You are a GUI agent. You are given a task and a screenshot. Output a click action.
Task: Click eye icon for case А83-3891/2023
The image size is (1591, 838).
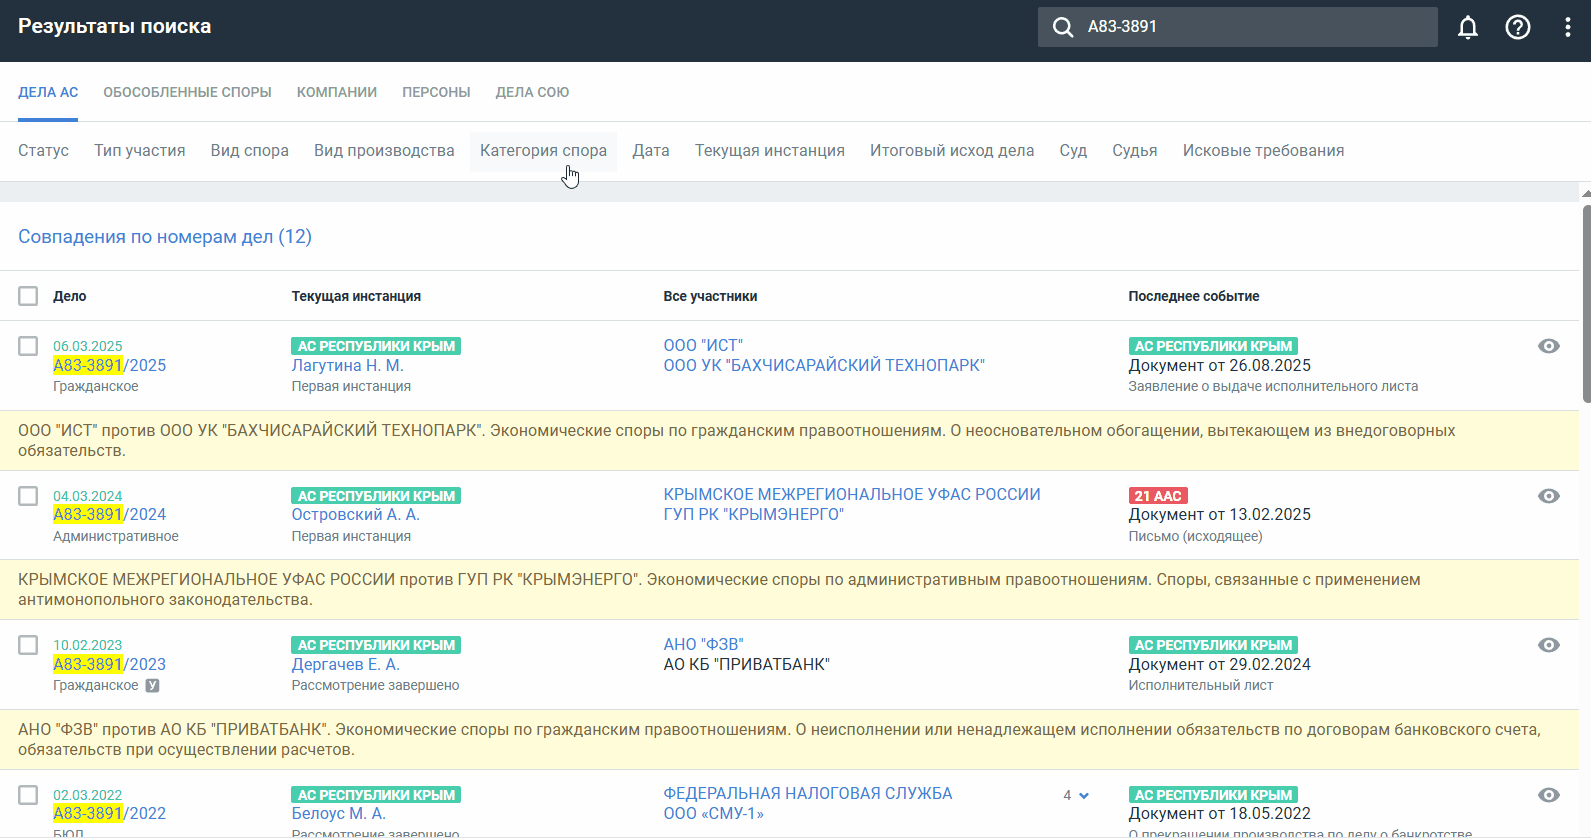click(x=1548, y=645)
